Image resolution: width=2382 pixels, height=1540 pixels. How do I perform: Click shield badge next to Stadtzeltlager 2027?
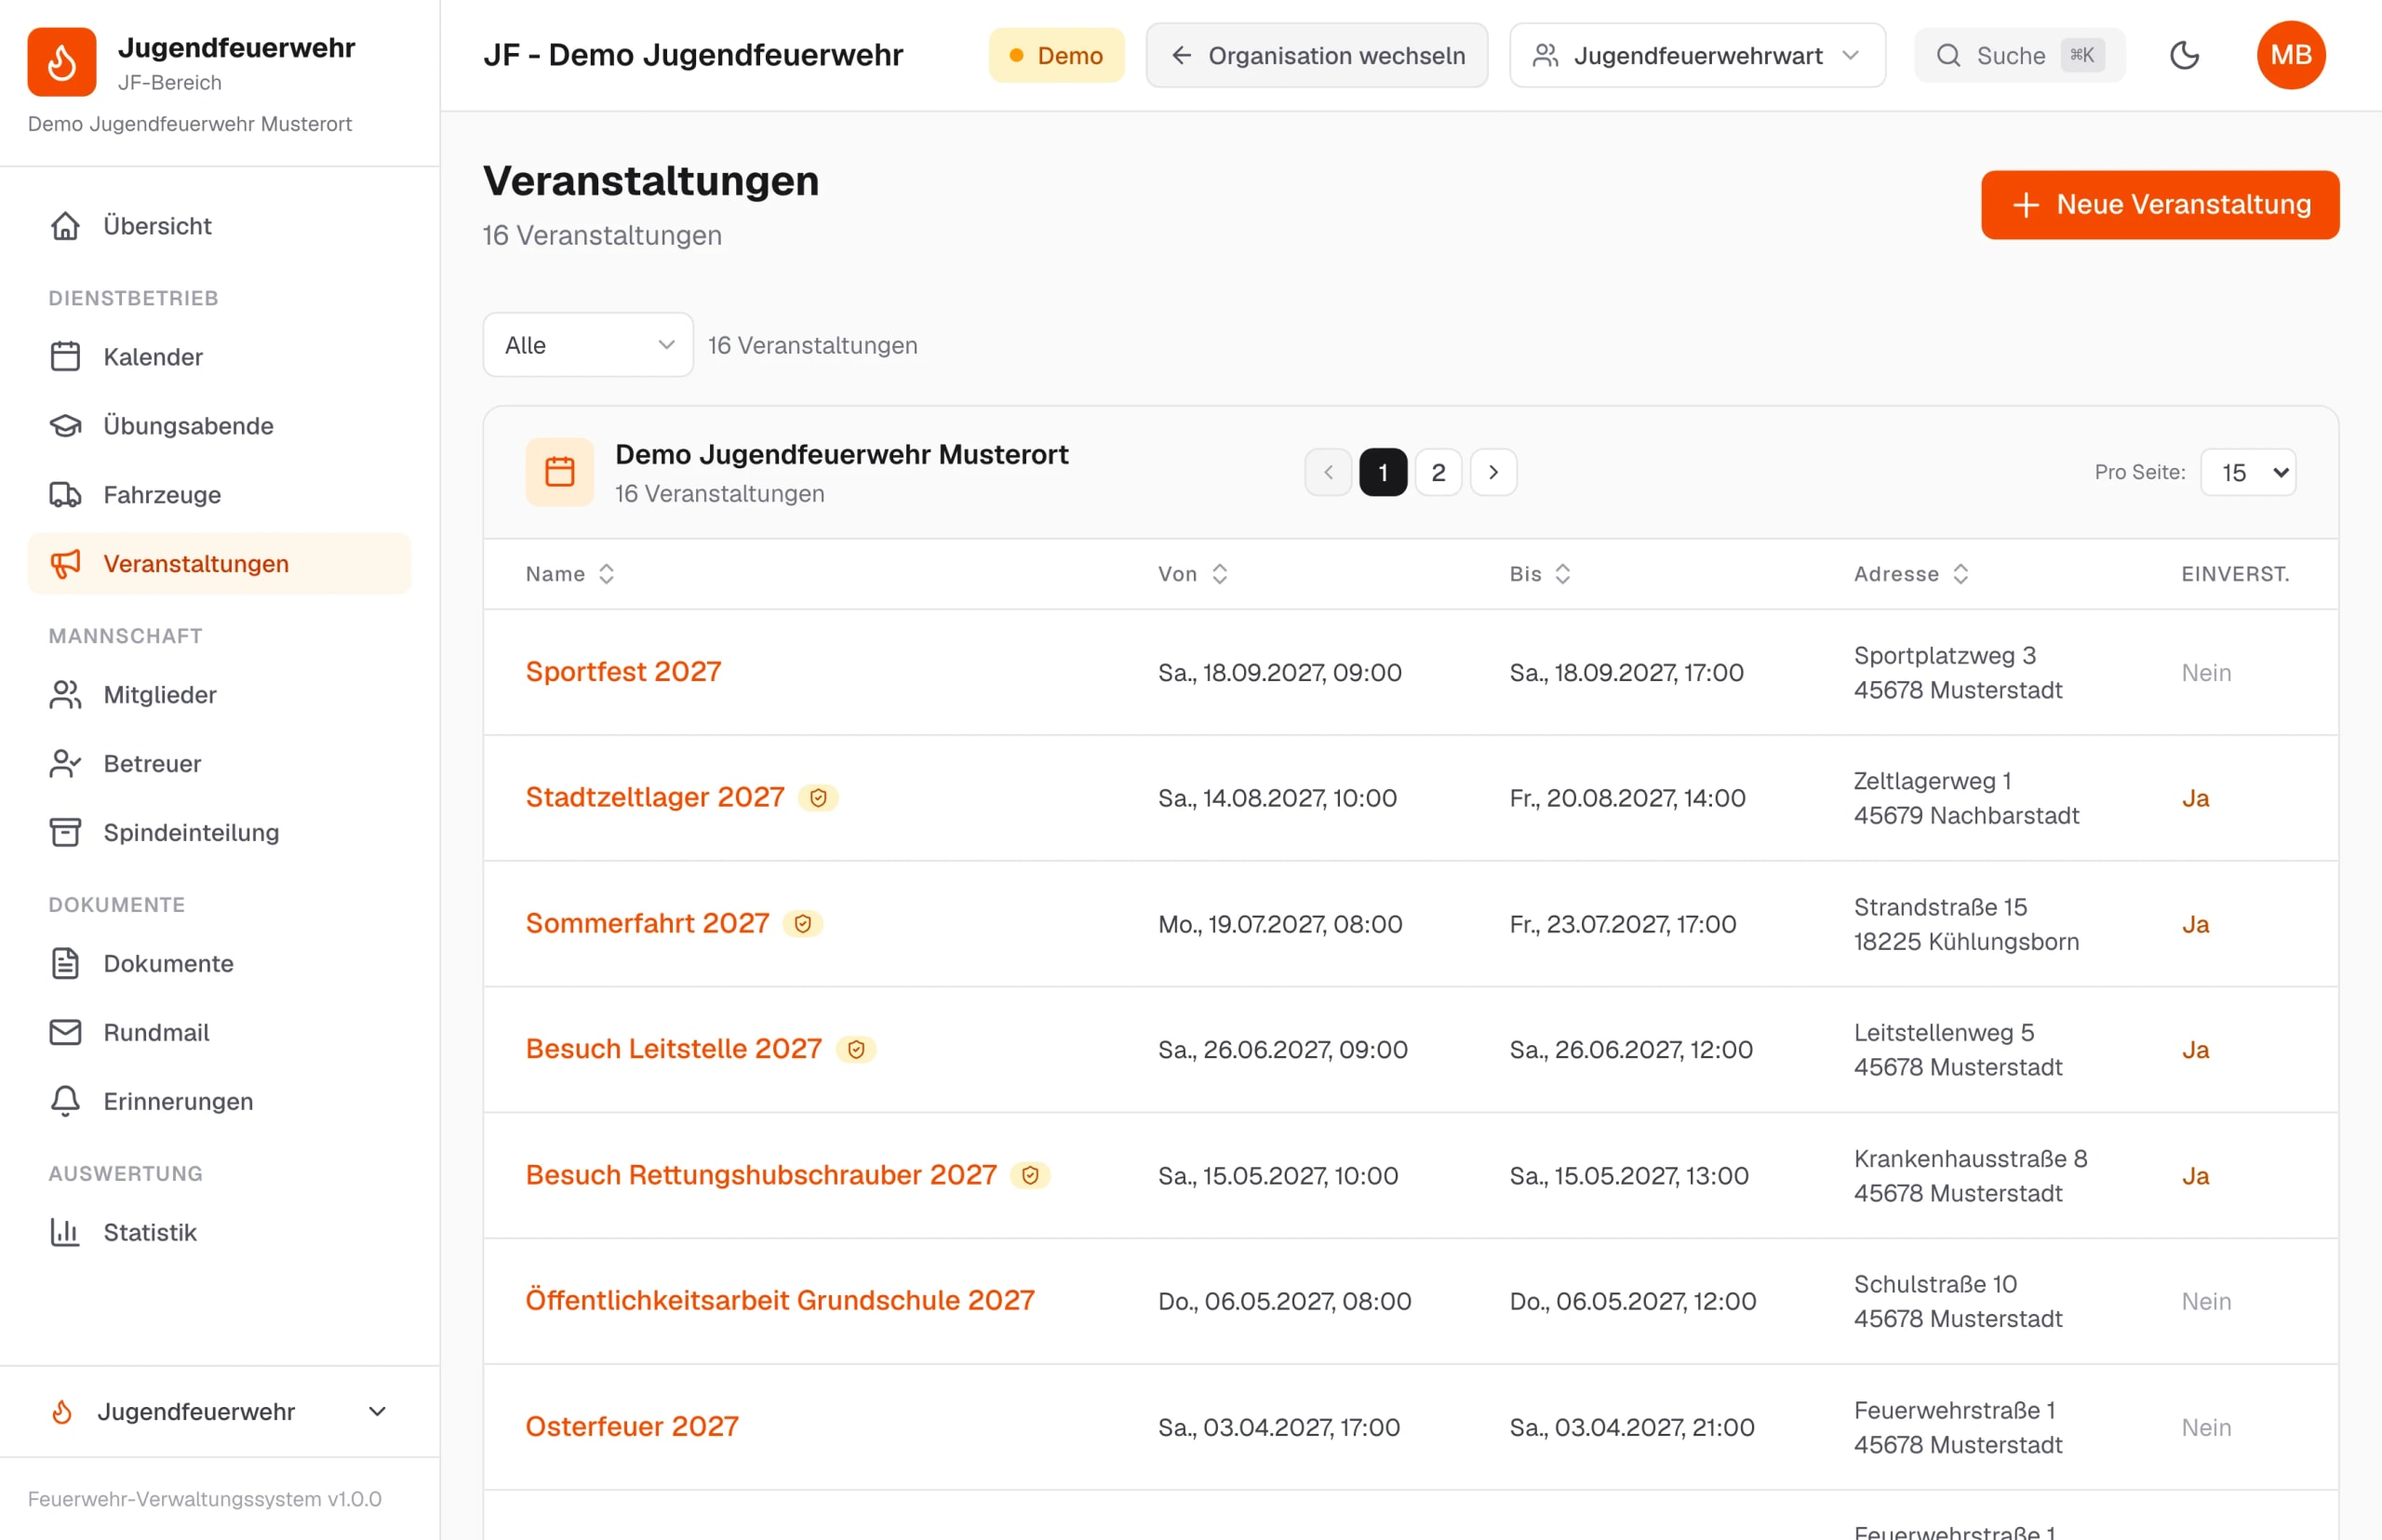coord(818,798)
